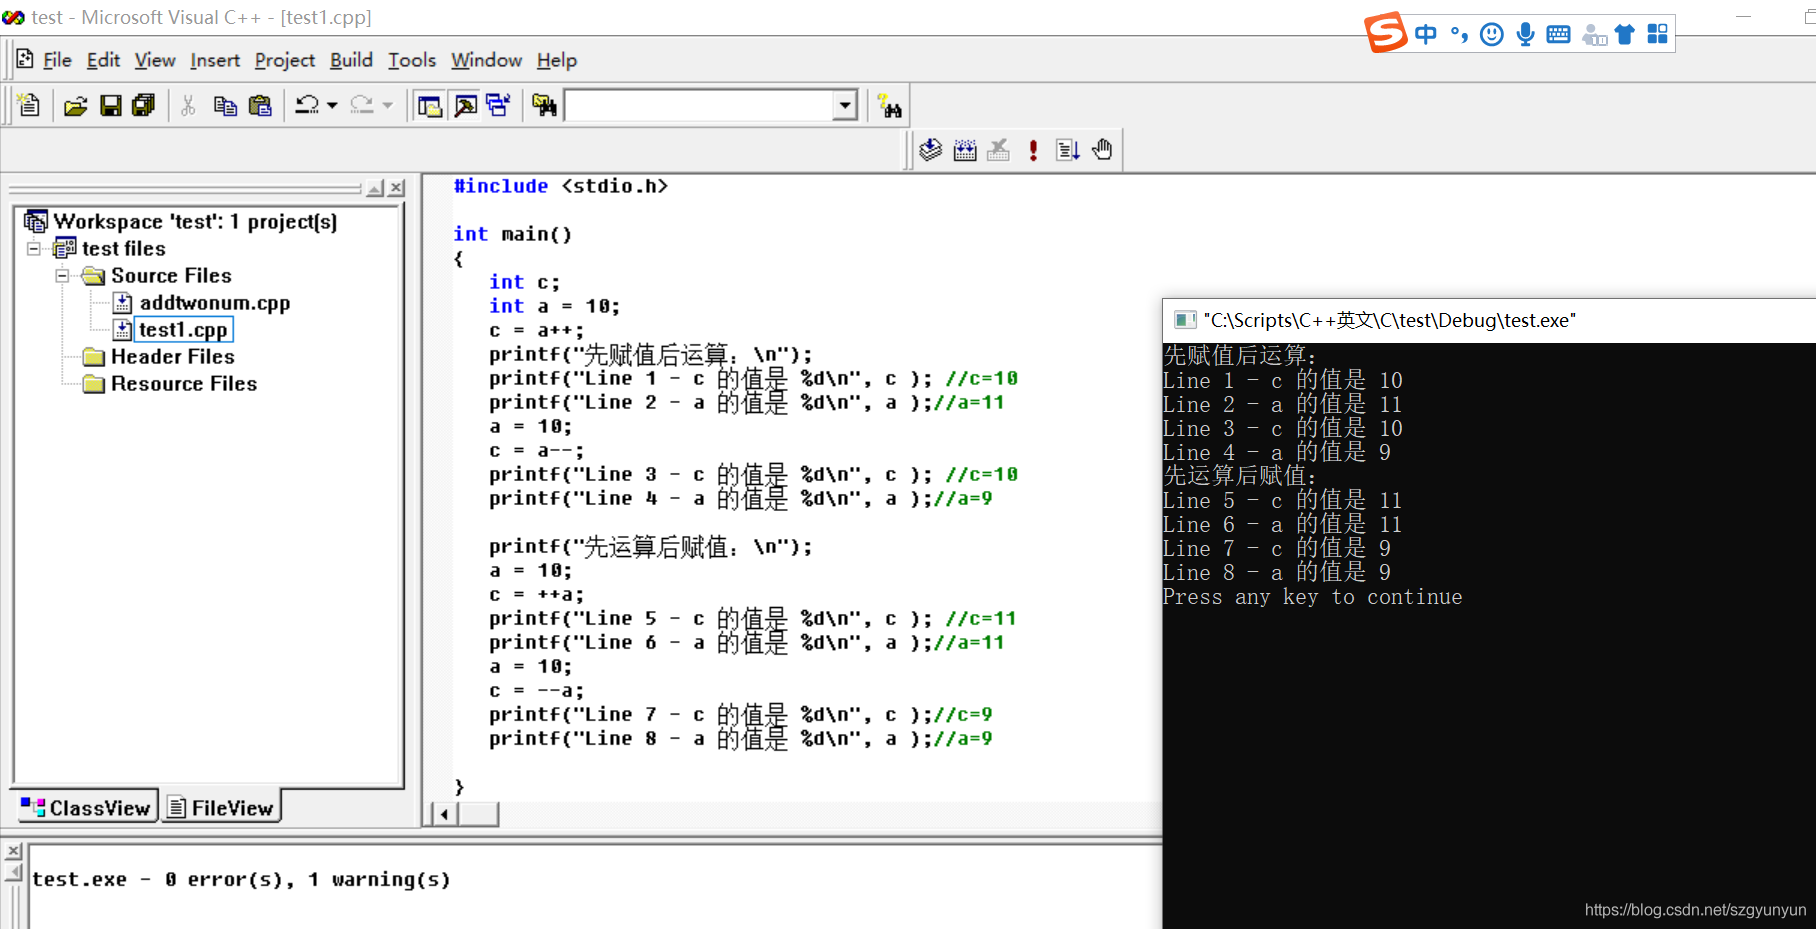The width and height of the screenshot is (1816, 929).
Task: Toggle the Workspace window button
Action: point(430,105)
